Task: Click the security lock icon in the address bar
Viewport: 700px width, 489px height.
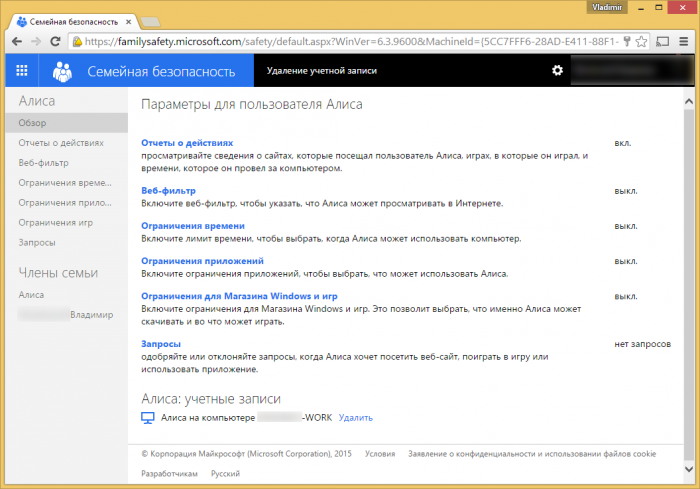Action: [x=77, y=42]
